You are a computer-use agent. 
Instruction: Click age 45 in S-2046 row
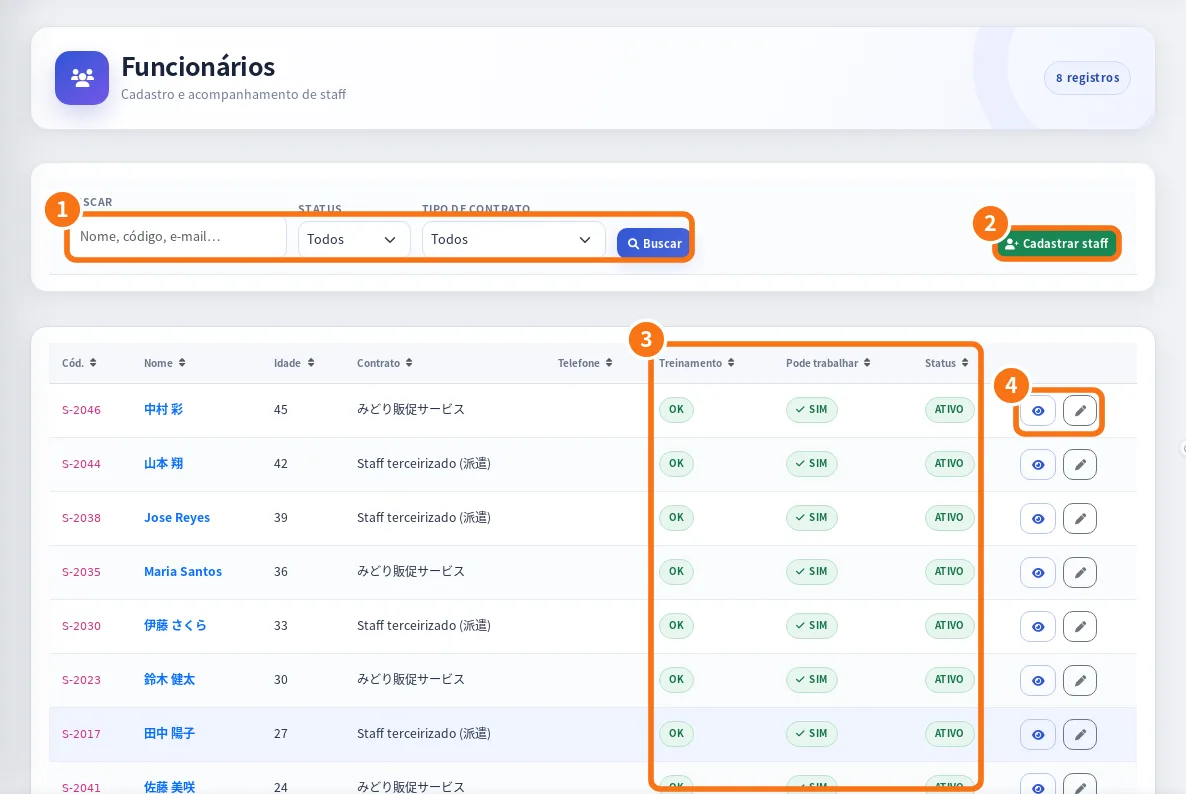click(281, 409)
